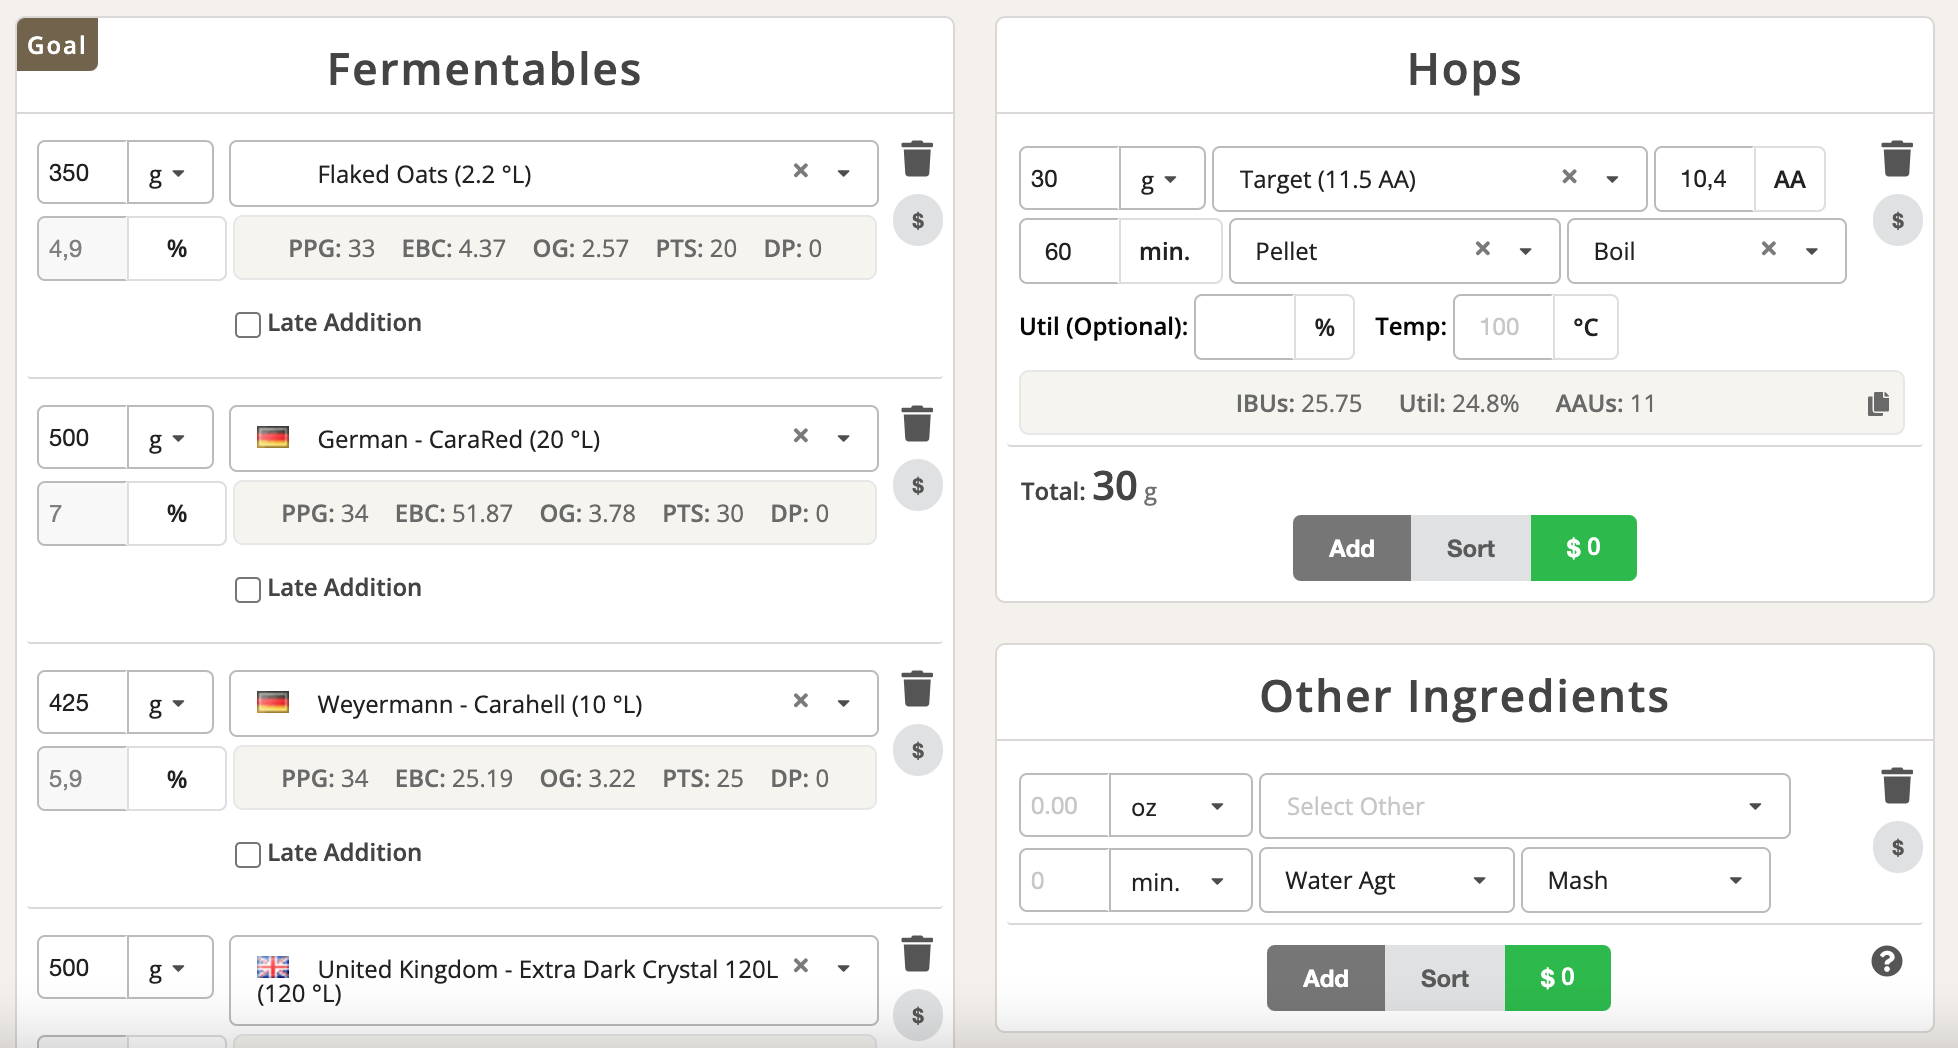The width and height of the screenshot is (1958, 1048).
Task: Delete the Target hop entry
Action: click(1896, 159)
